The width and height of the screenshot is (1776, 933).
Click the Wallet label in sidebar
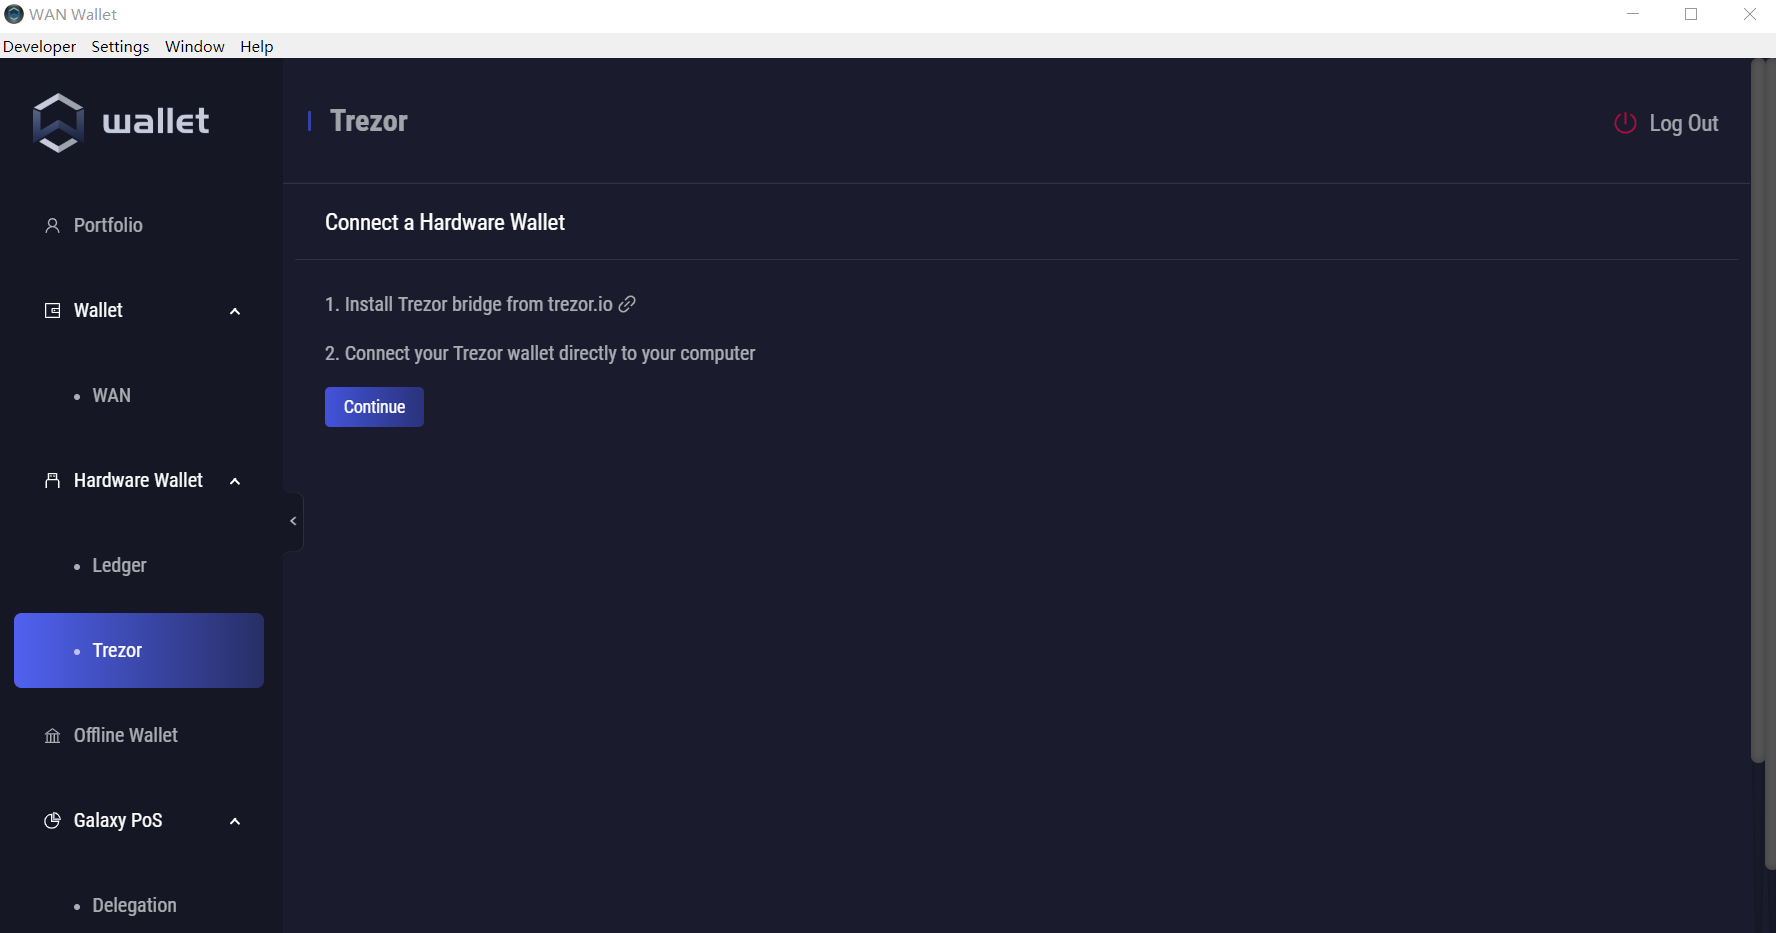tap(98, 311)
